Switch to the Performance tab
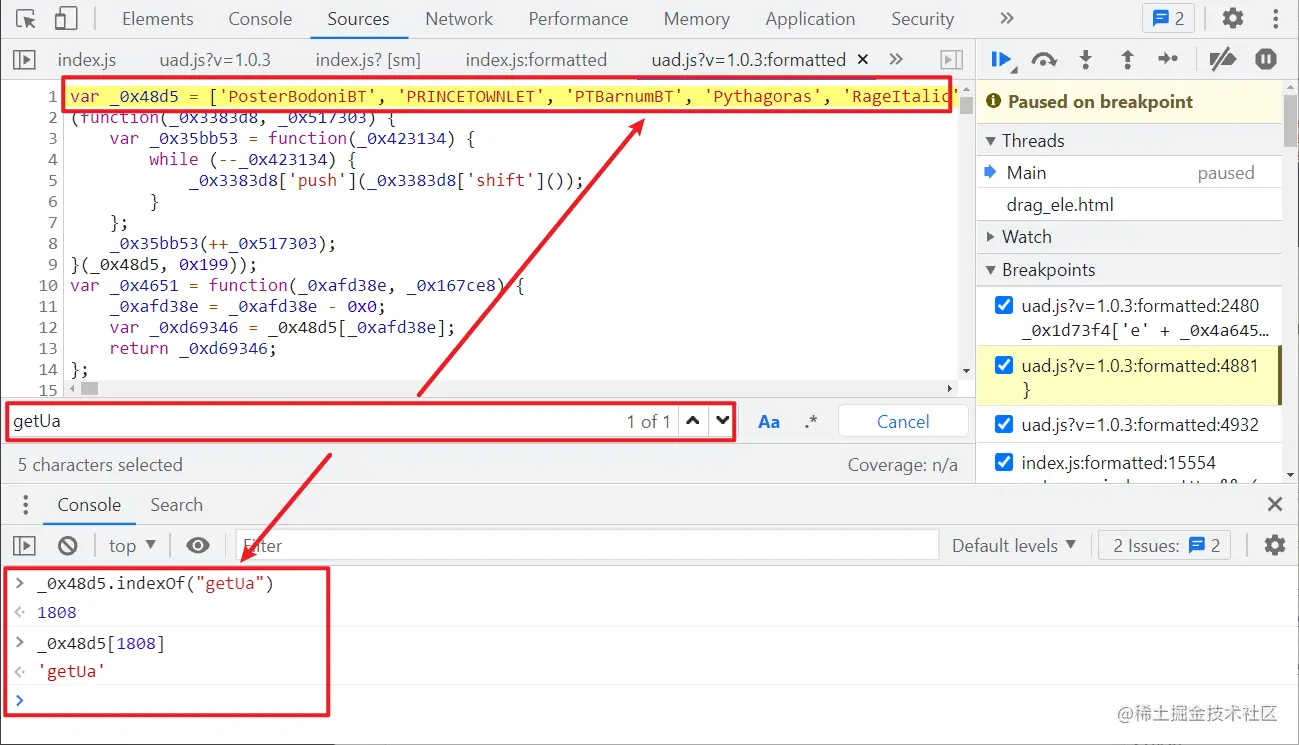This screenshot has height=745, width=1299. coord(578,19)
